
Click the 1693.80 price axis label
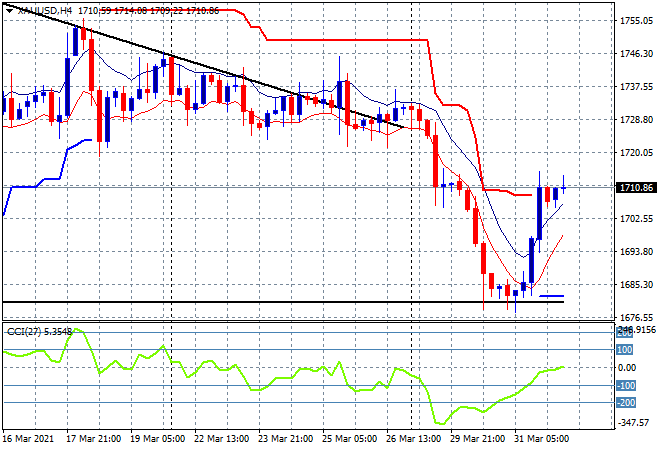(636, 252)
